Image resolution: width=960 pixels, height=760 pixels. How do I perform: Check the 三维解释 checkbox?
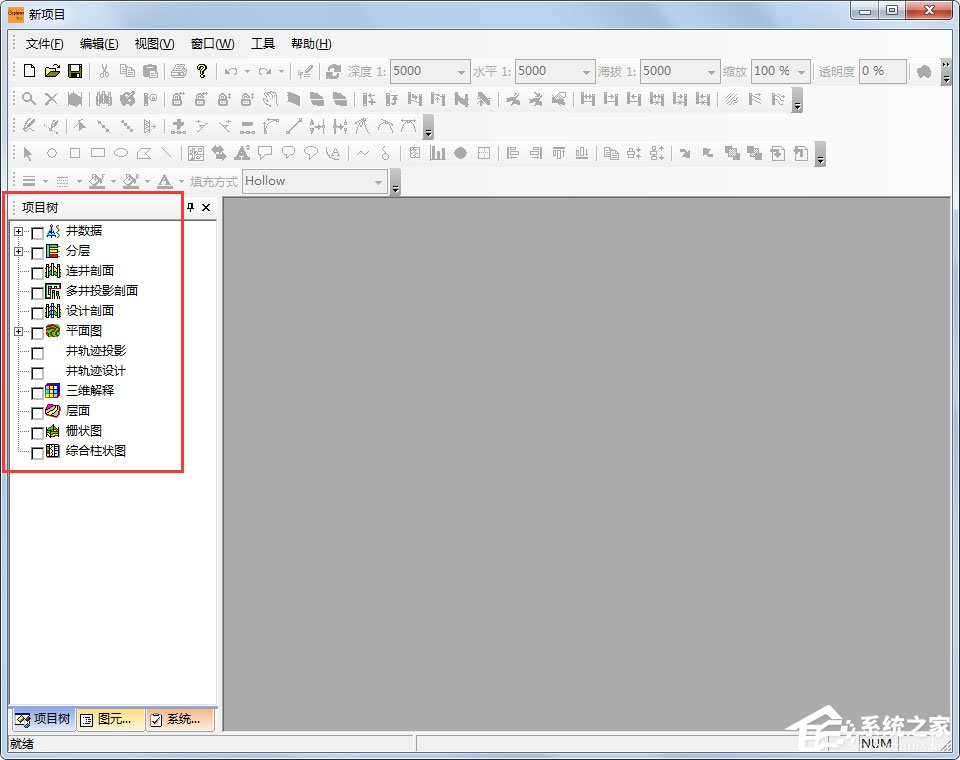point(37,393)
